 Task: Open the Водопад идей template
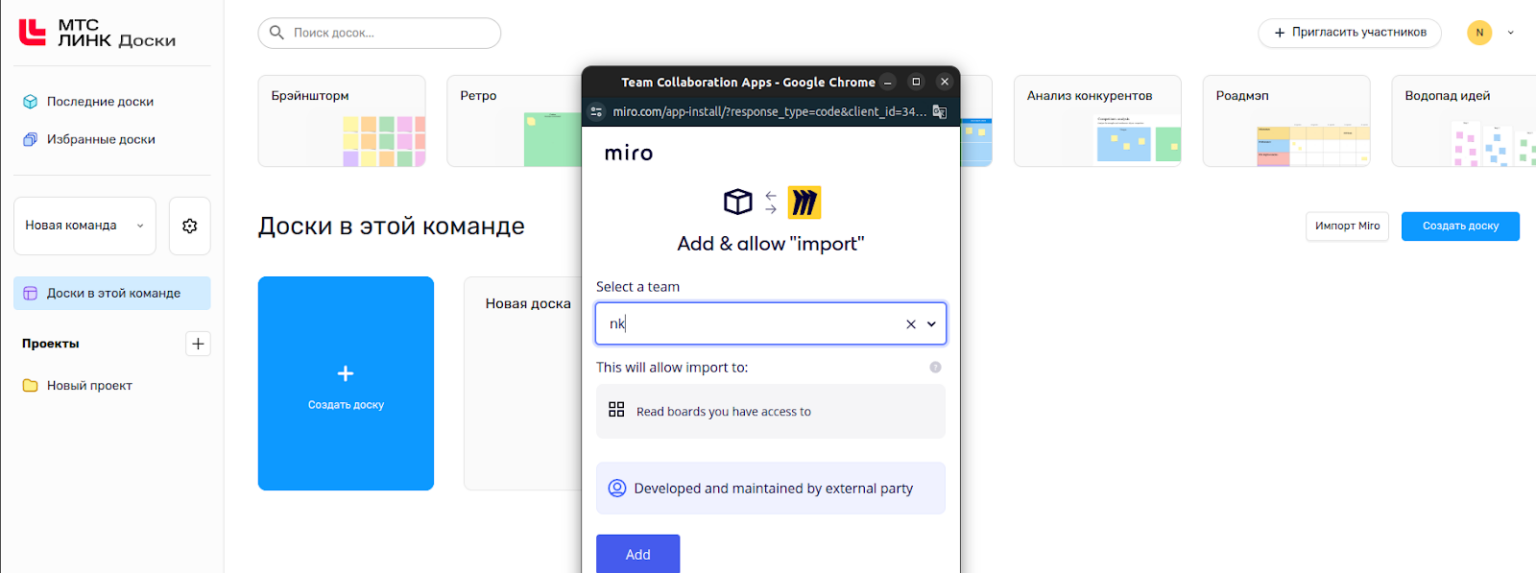[1463, 121]
